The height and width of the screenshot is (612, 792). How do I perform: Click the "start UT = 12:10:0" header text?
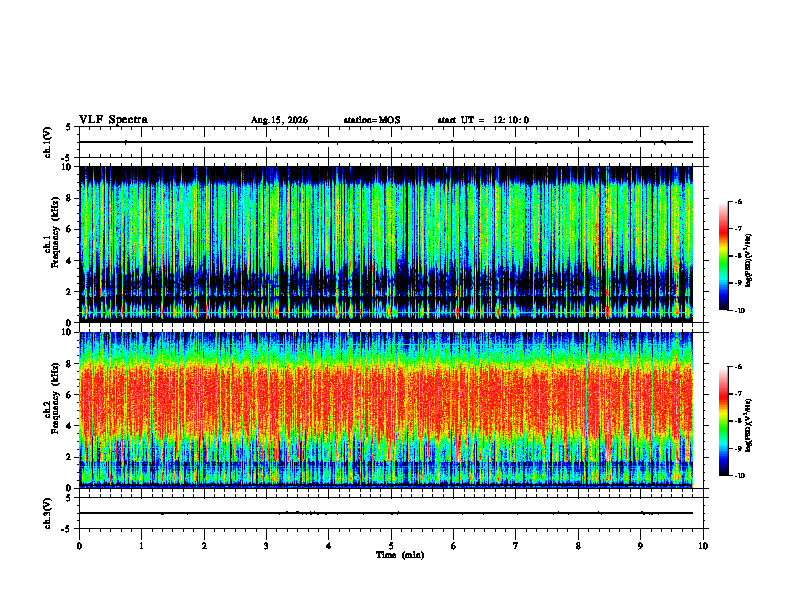pos(483,120)
